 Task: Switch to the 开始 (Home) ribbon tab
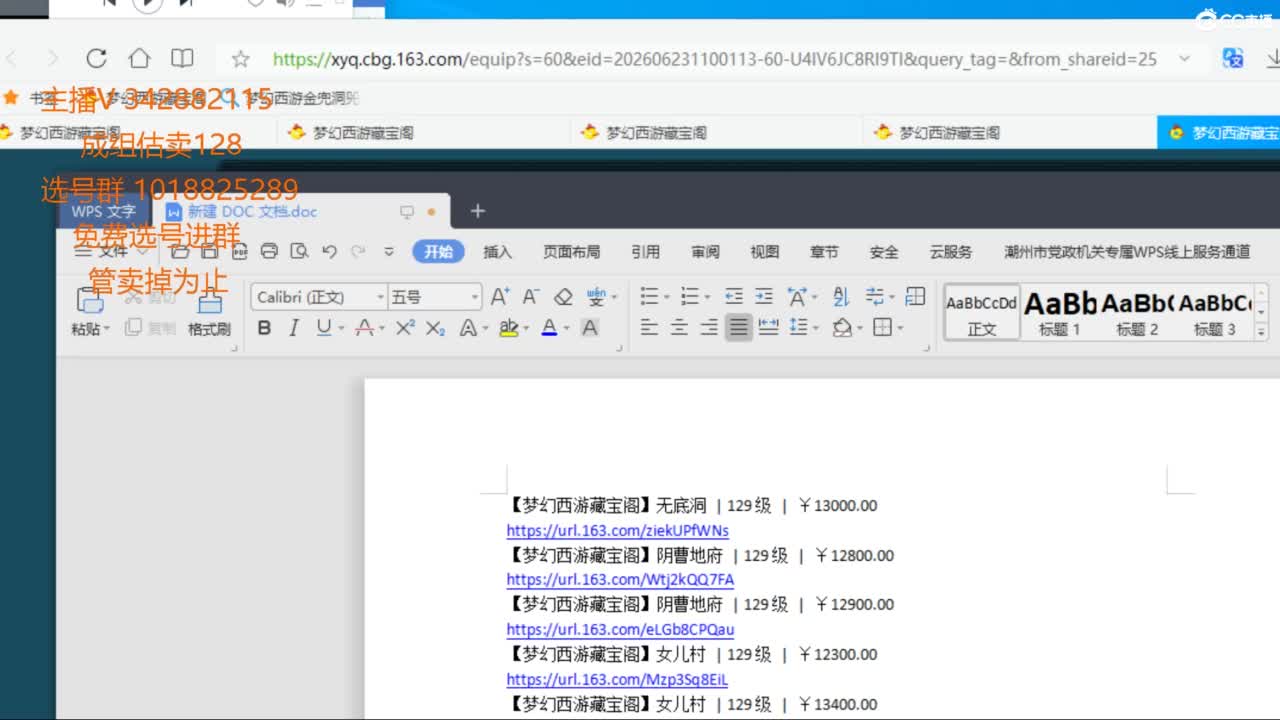point(439,252)
